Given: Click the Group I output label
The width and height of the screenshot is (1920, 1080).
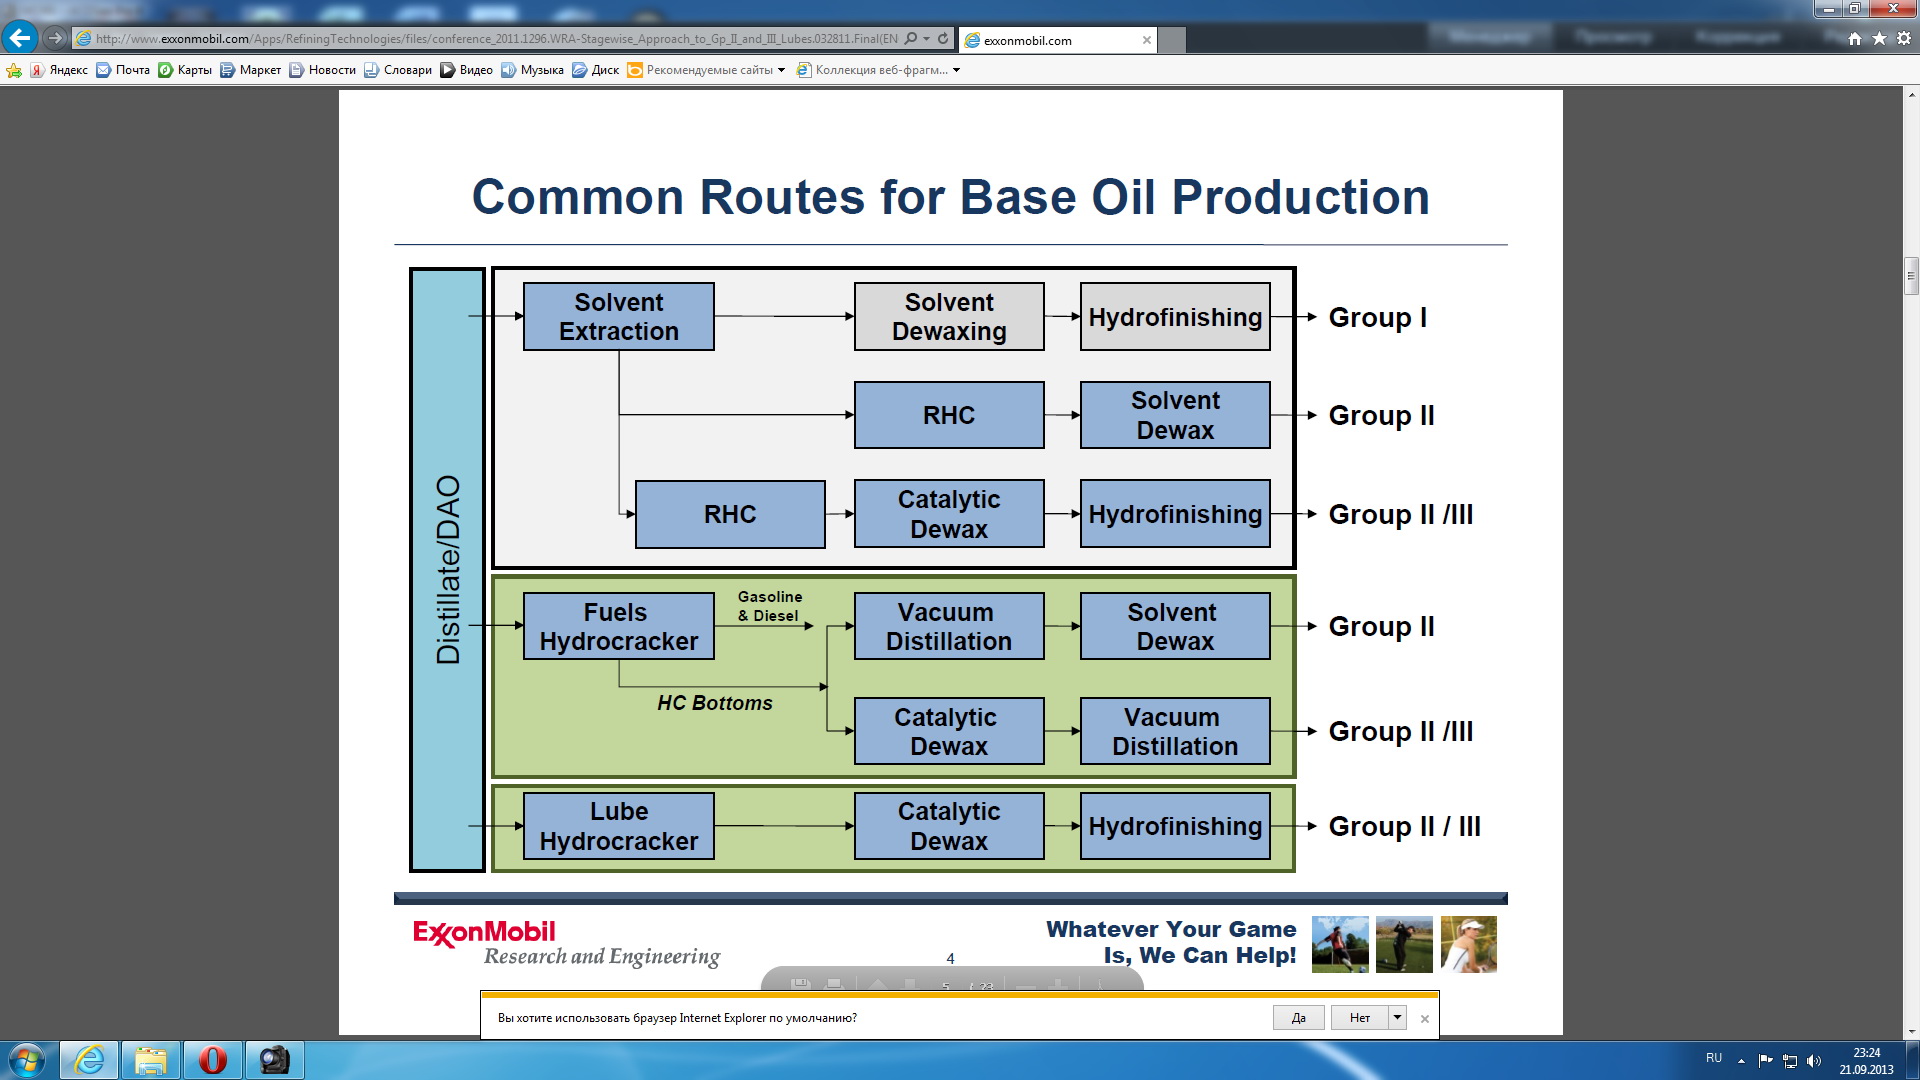Looking at the screenshot, I should pyautogui.click(x=1377, y=317).
